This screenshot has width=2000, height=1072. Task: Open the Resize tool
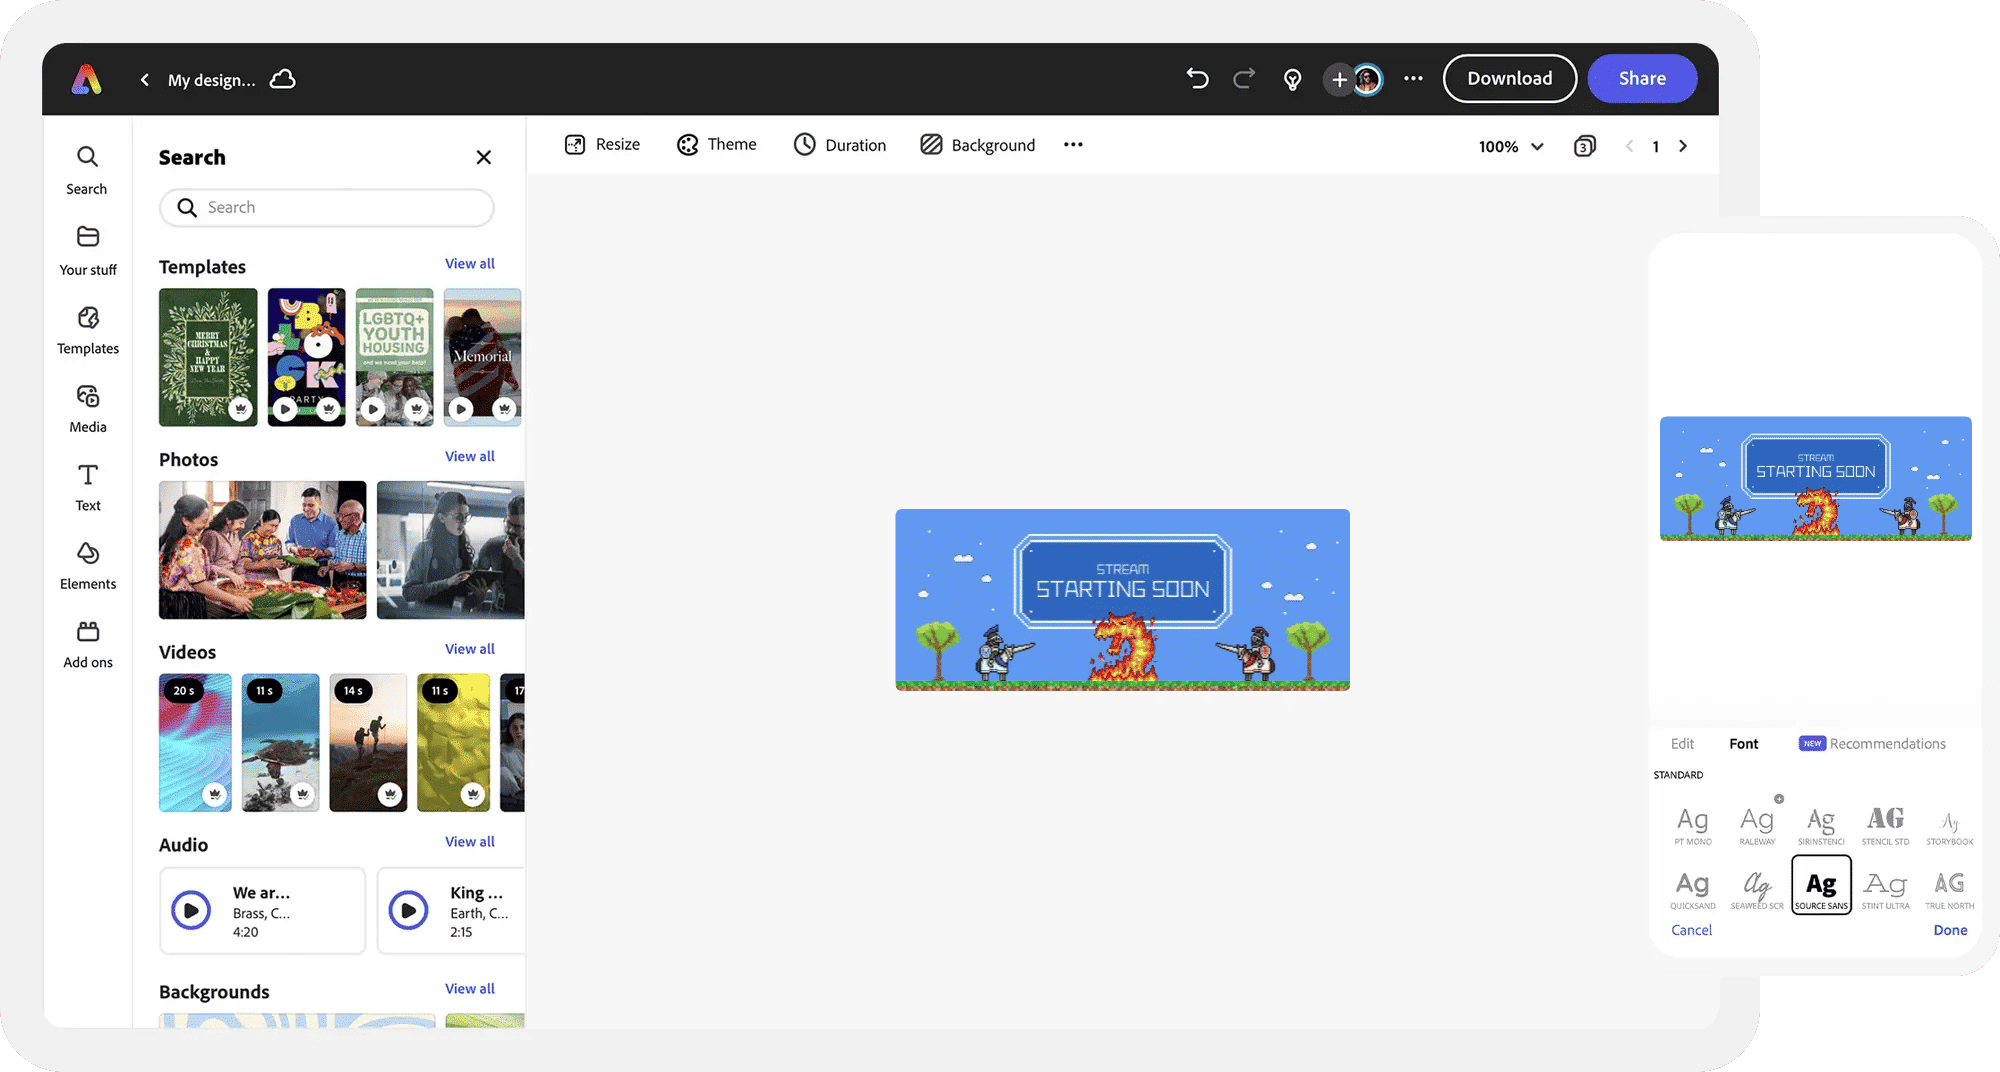coord(601,144)
